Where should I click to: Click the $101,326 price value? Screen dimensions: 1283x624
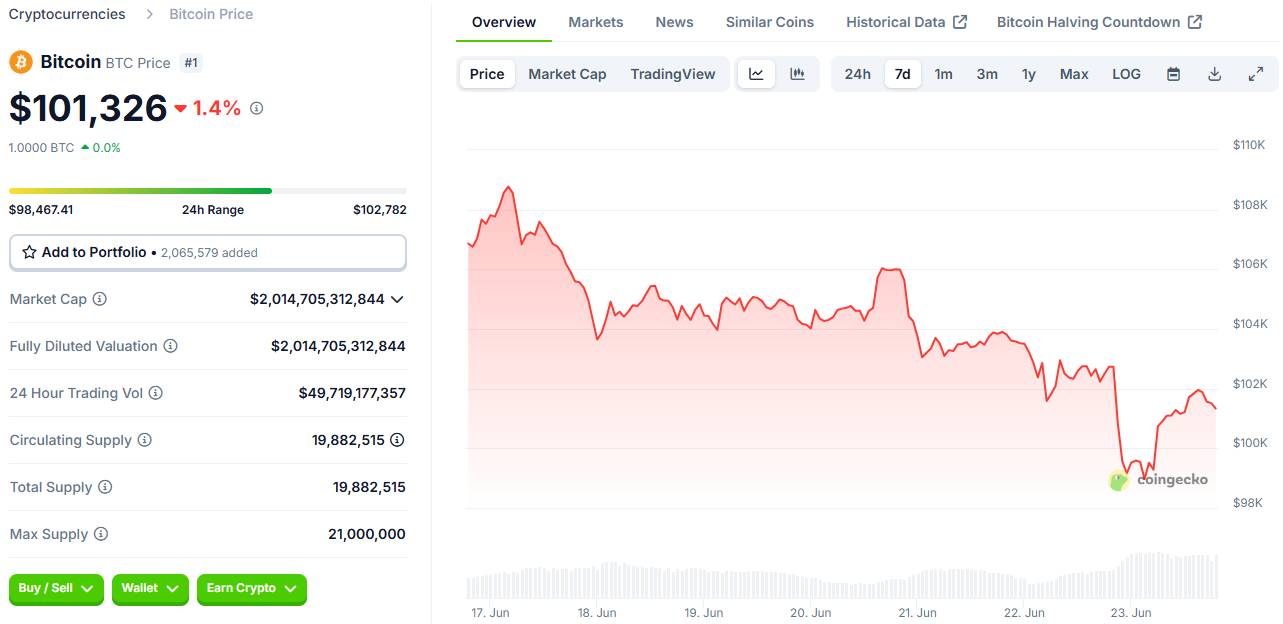pos(88,108)
